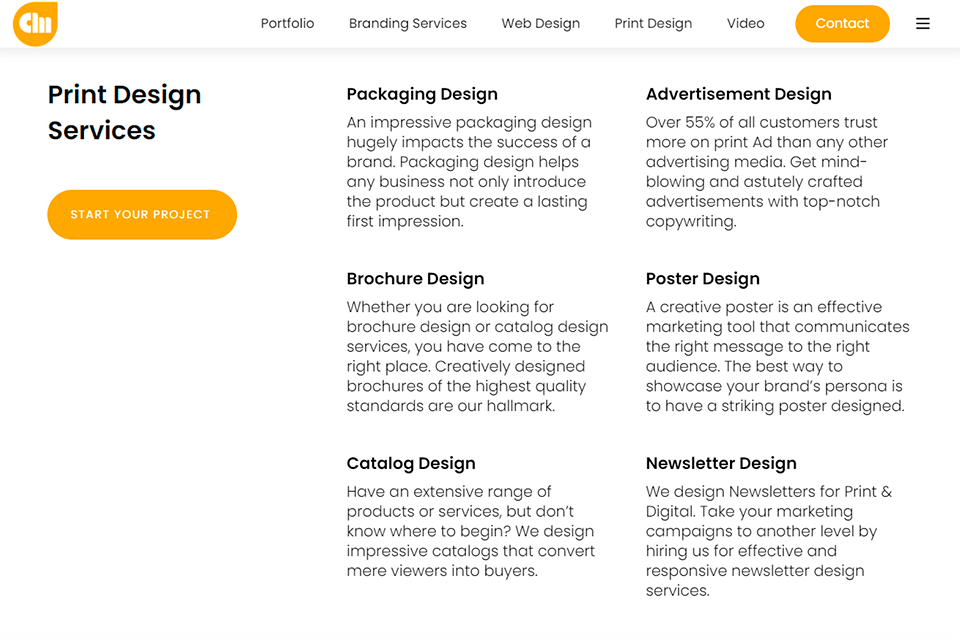Click the Poster Design description text
Screen dimensions: 960x640
776,357
